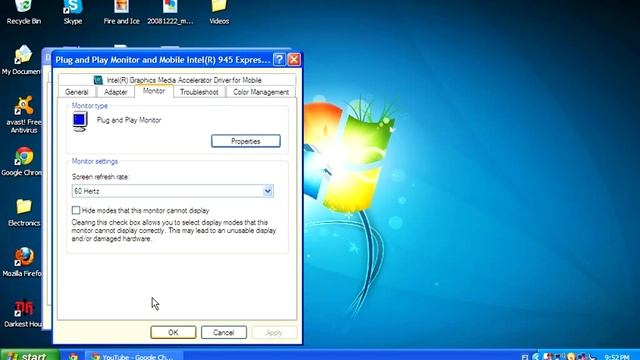Image resolution: width=640 pixels, height=360 pixels.
Task: Switch to the Troubleshoot tab
Action: 199,92
